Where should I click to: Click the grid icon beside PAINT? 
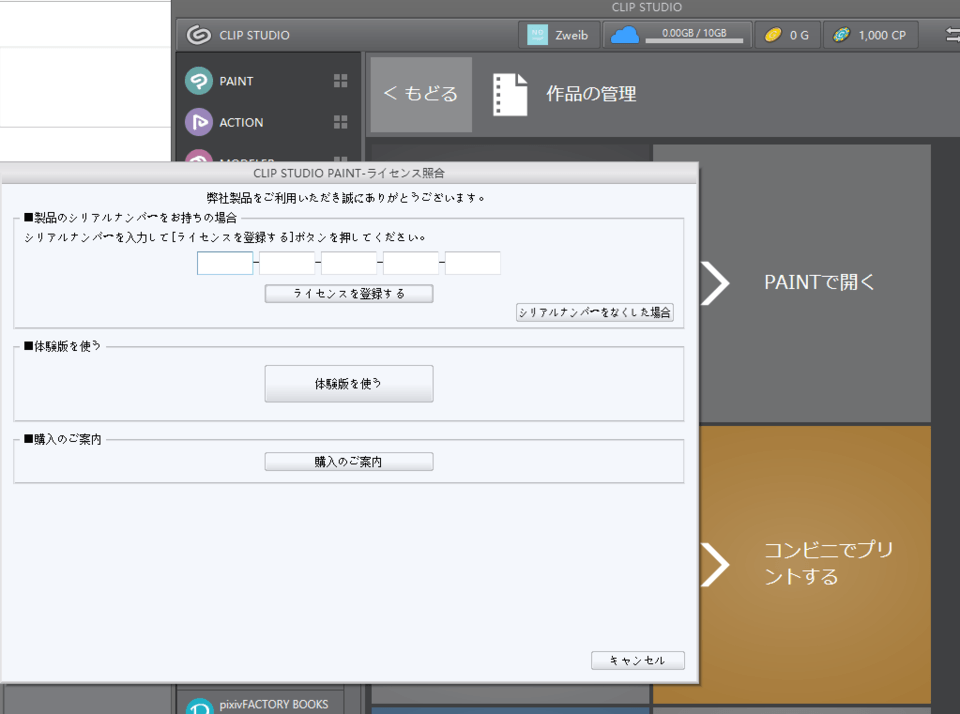[x=340, y=81]
